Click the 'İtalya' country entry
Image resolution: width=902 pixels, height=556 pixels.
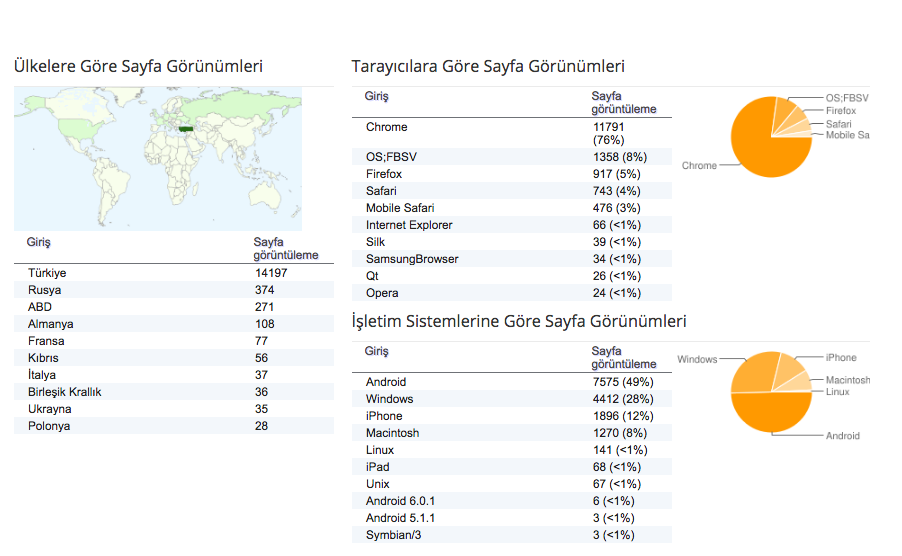42,375
